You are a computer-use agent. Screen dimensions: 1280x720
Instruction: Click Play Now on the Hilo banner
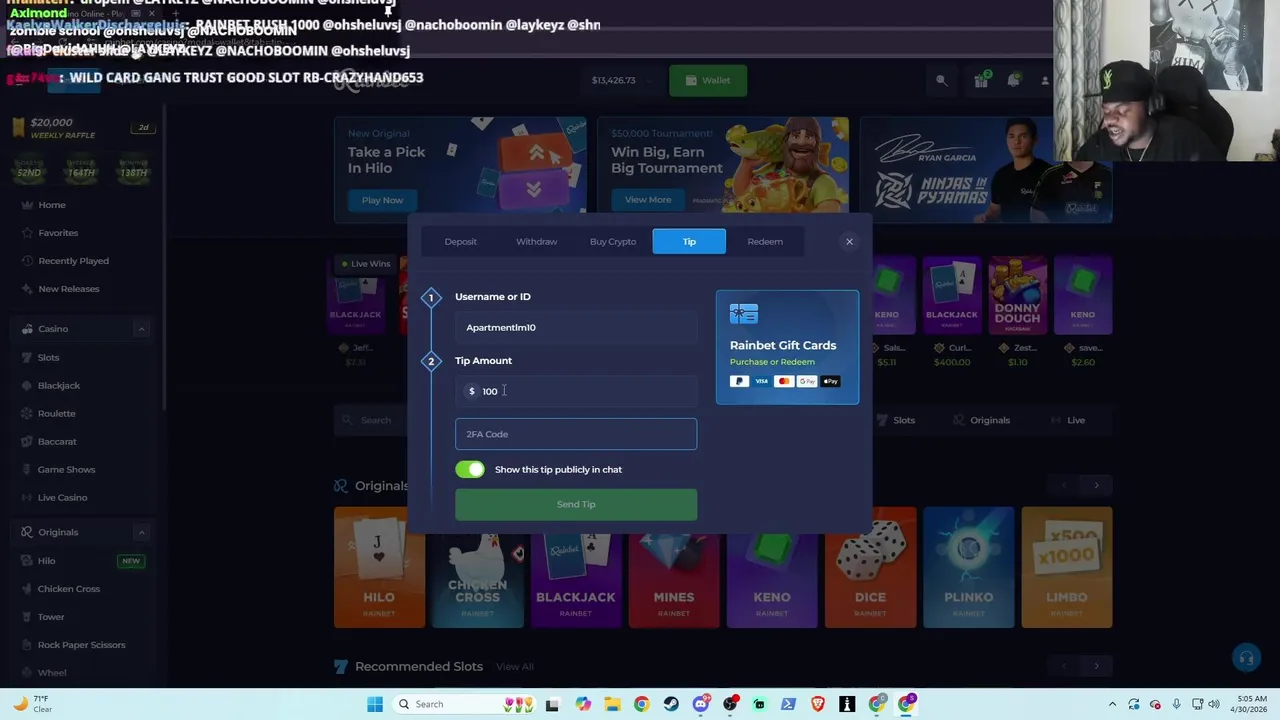coord(382,200)
